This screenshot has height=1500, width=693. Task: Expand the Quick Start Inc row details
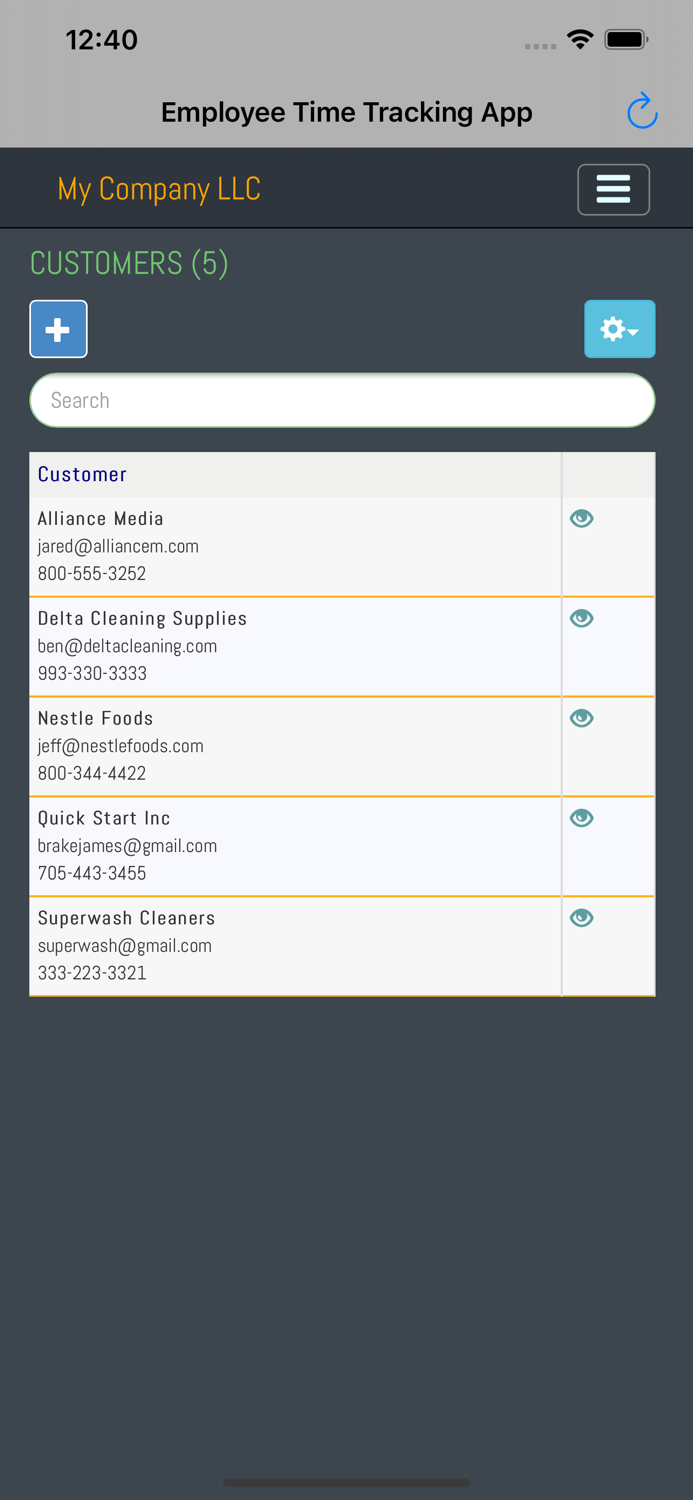coord(581,817)
